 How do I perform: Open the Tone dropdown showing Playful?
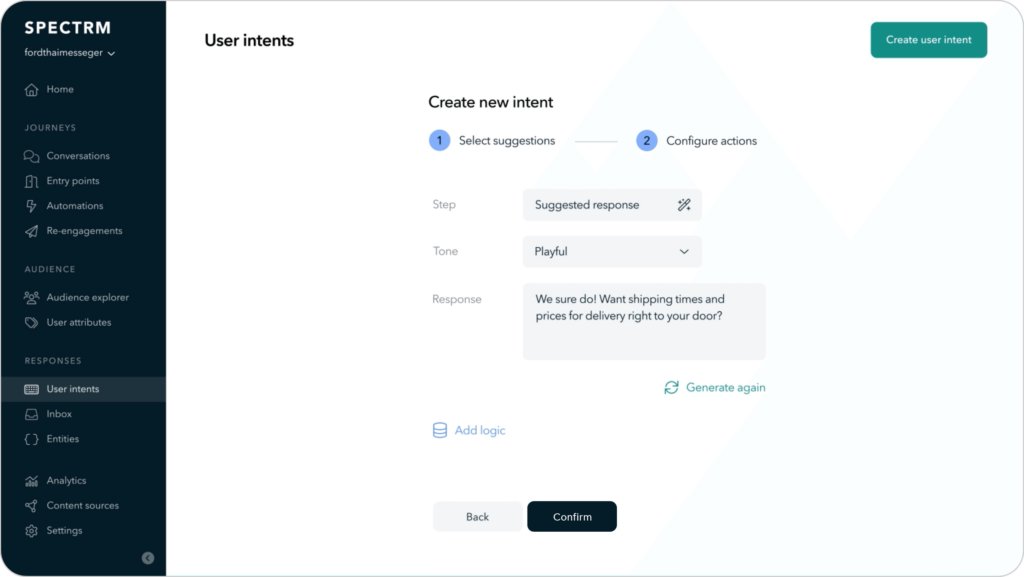click(612, 251)
